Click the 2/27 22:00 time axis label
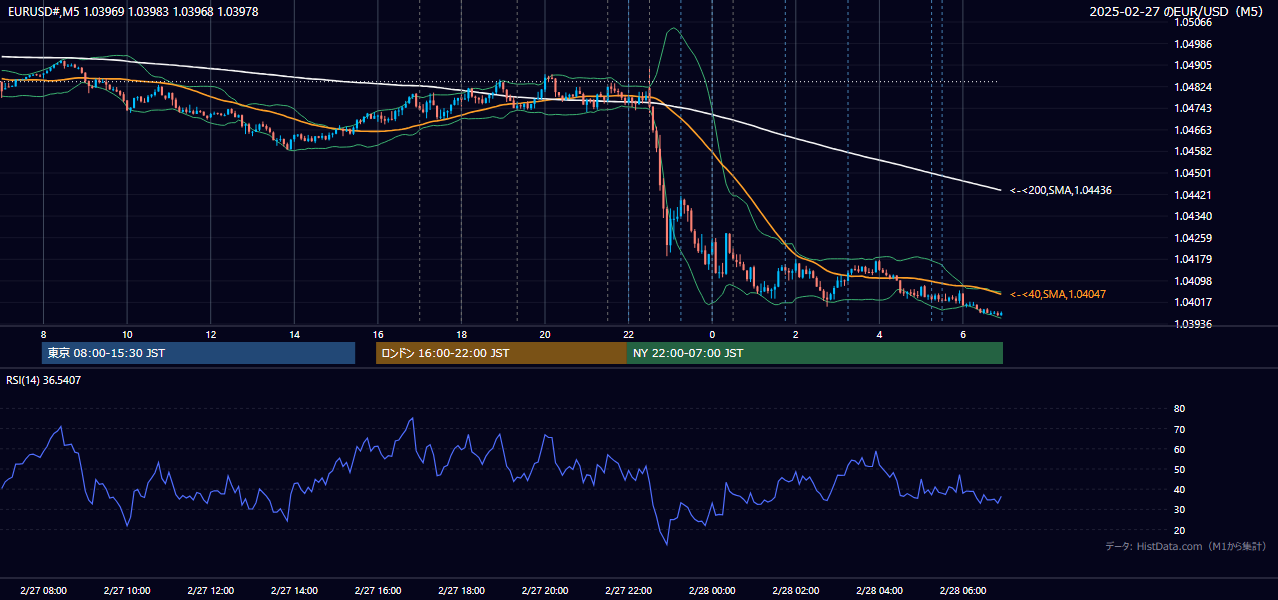1278x600 pixels. coord(628,590)
